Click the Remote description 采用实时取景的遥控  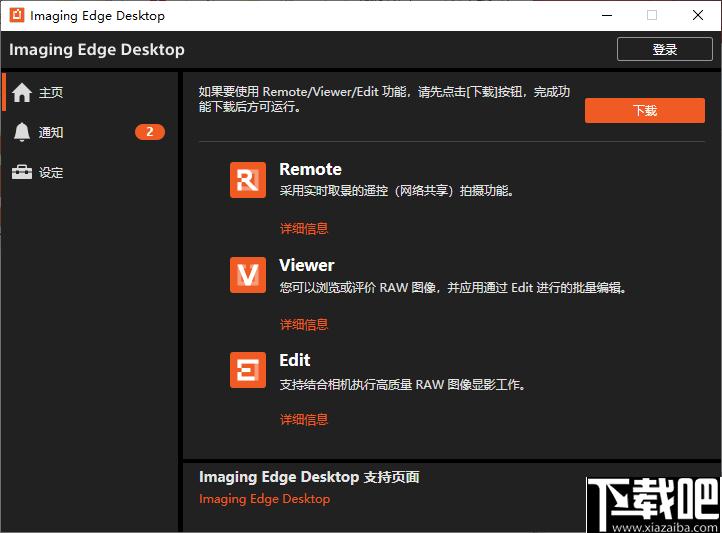[396, 191]
